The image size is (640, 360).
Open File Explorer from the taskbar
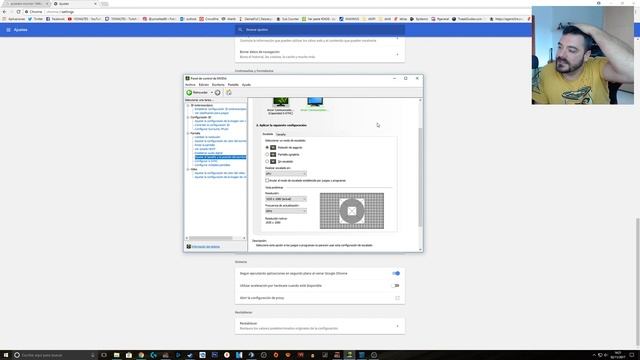(116, 355)
